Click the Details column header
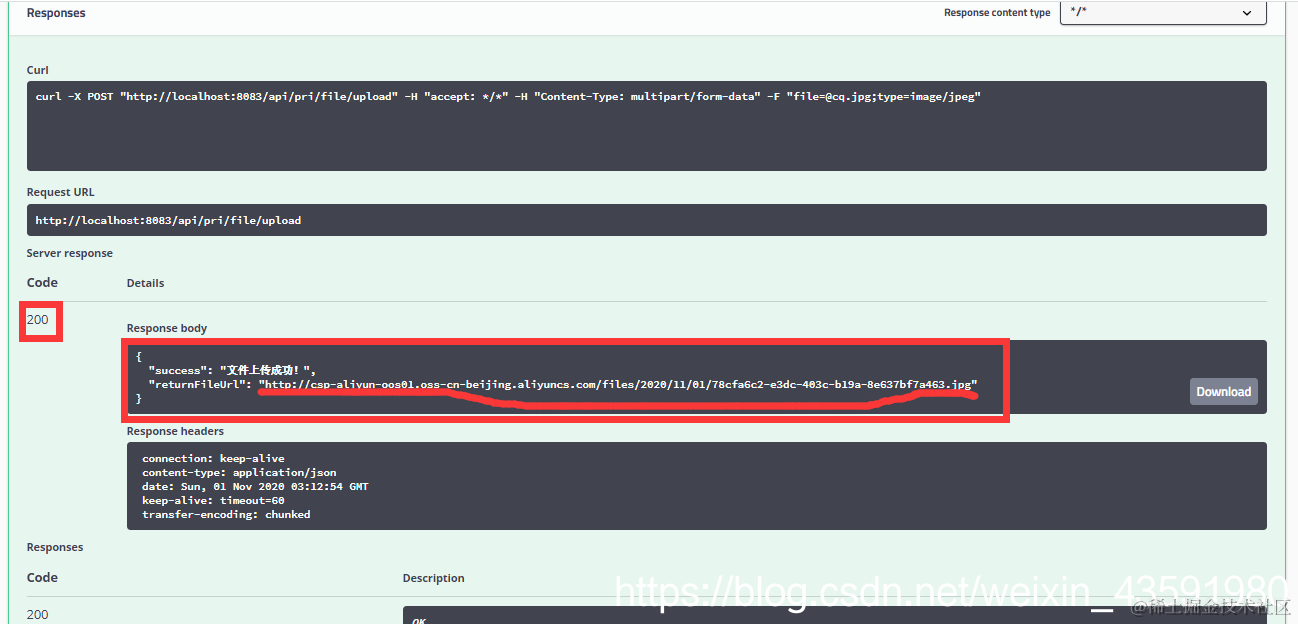Screen dimensions: 1298x624 [145, 283]
